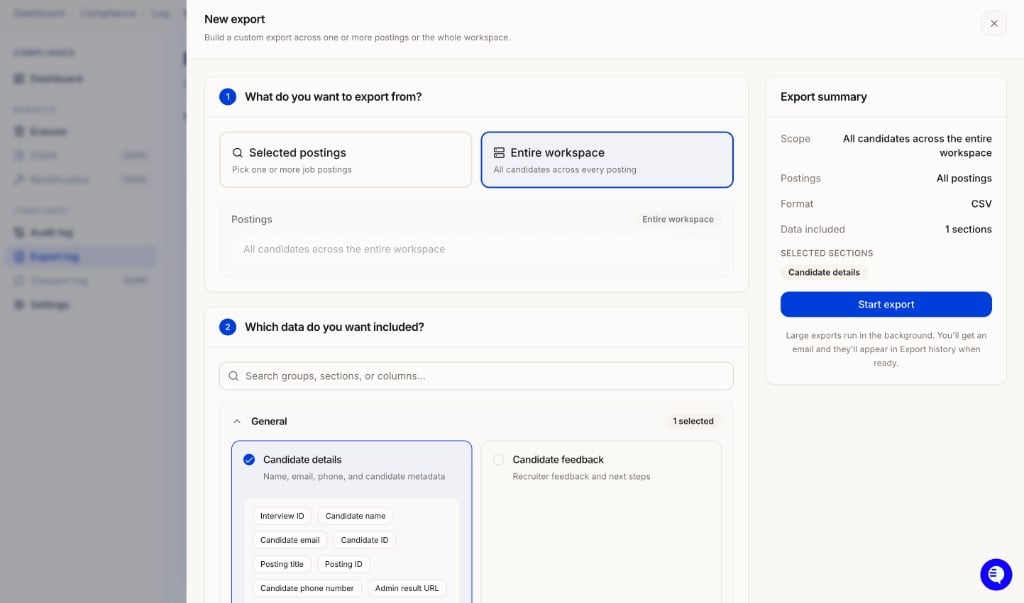1024x603 pixels.
Task: Click the Candidate email column chip
Action: click(x=290, y=540)
